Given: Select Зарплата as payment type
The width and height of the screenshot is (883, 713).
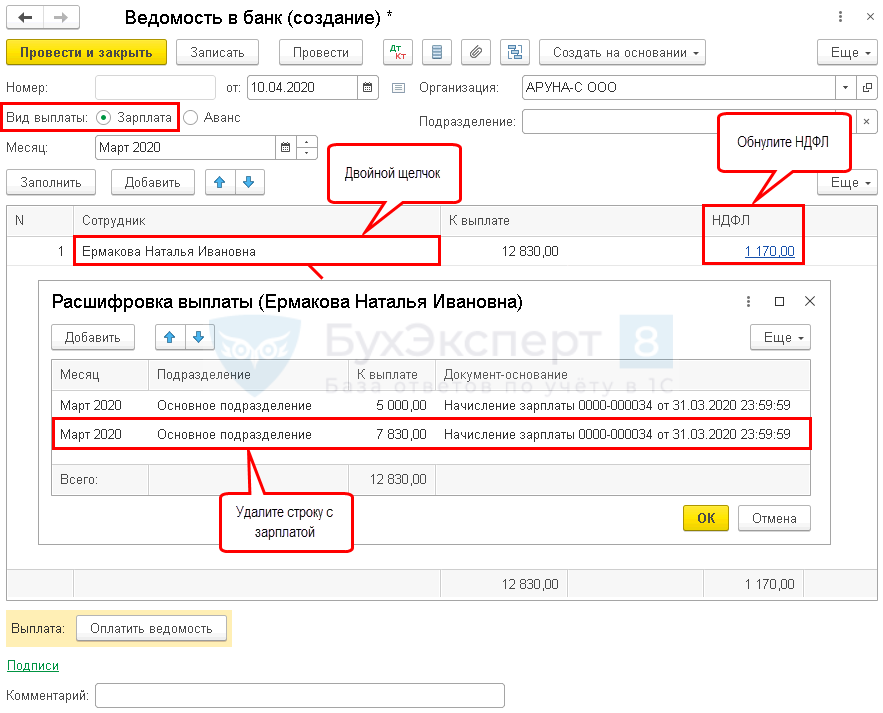Looking at the screenshot, I should [103, 117].
